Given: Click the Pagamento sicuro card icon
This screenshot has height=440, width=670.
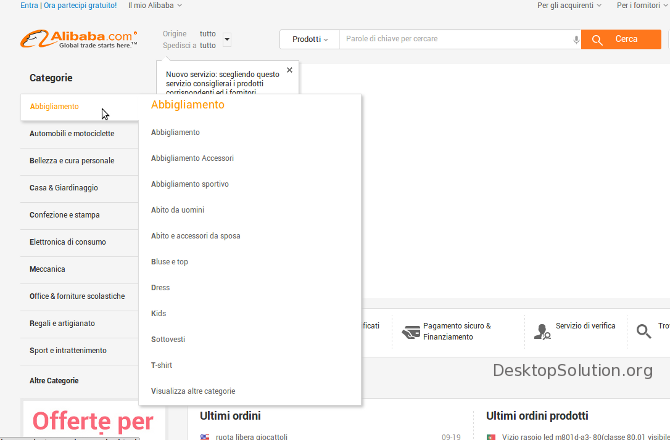Looking at the screenshot, I should click(x=411, y=332).
